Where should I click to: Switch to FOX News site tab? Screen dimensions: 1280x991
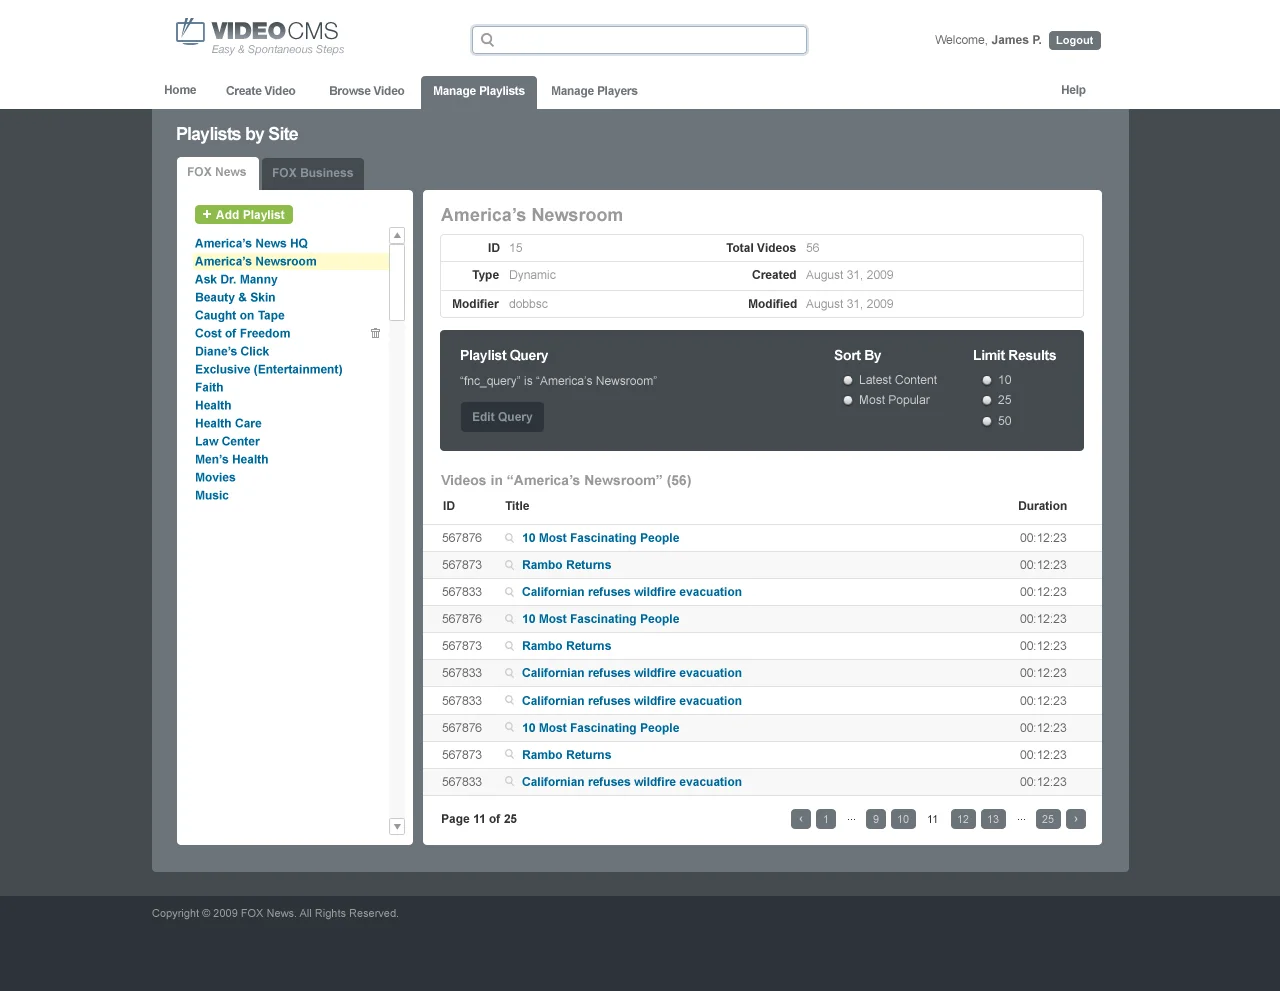coord(217,172)
